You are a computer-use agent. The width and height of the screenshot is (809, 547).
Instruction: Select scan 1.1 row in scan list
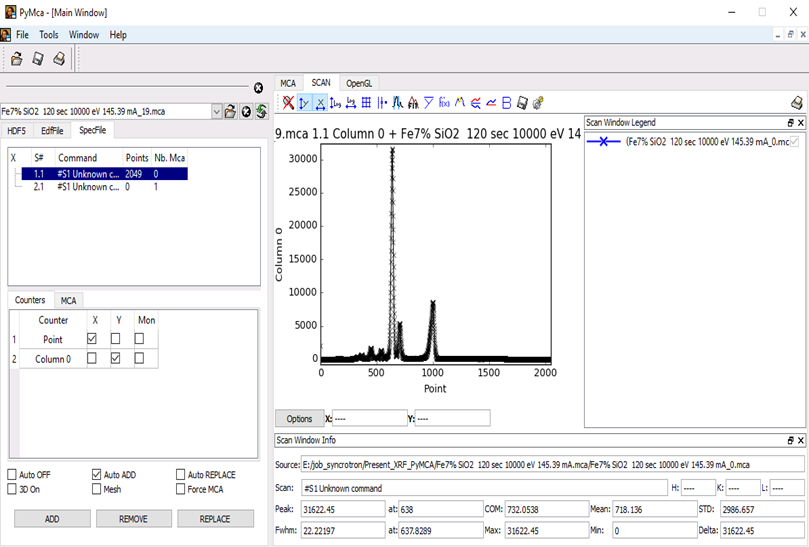104,174
